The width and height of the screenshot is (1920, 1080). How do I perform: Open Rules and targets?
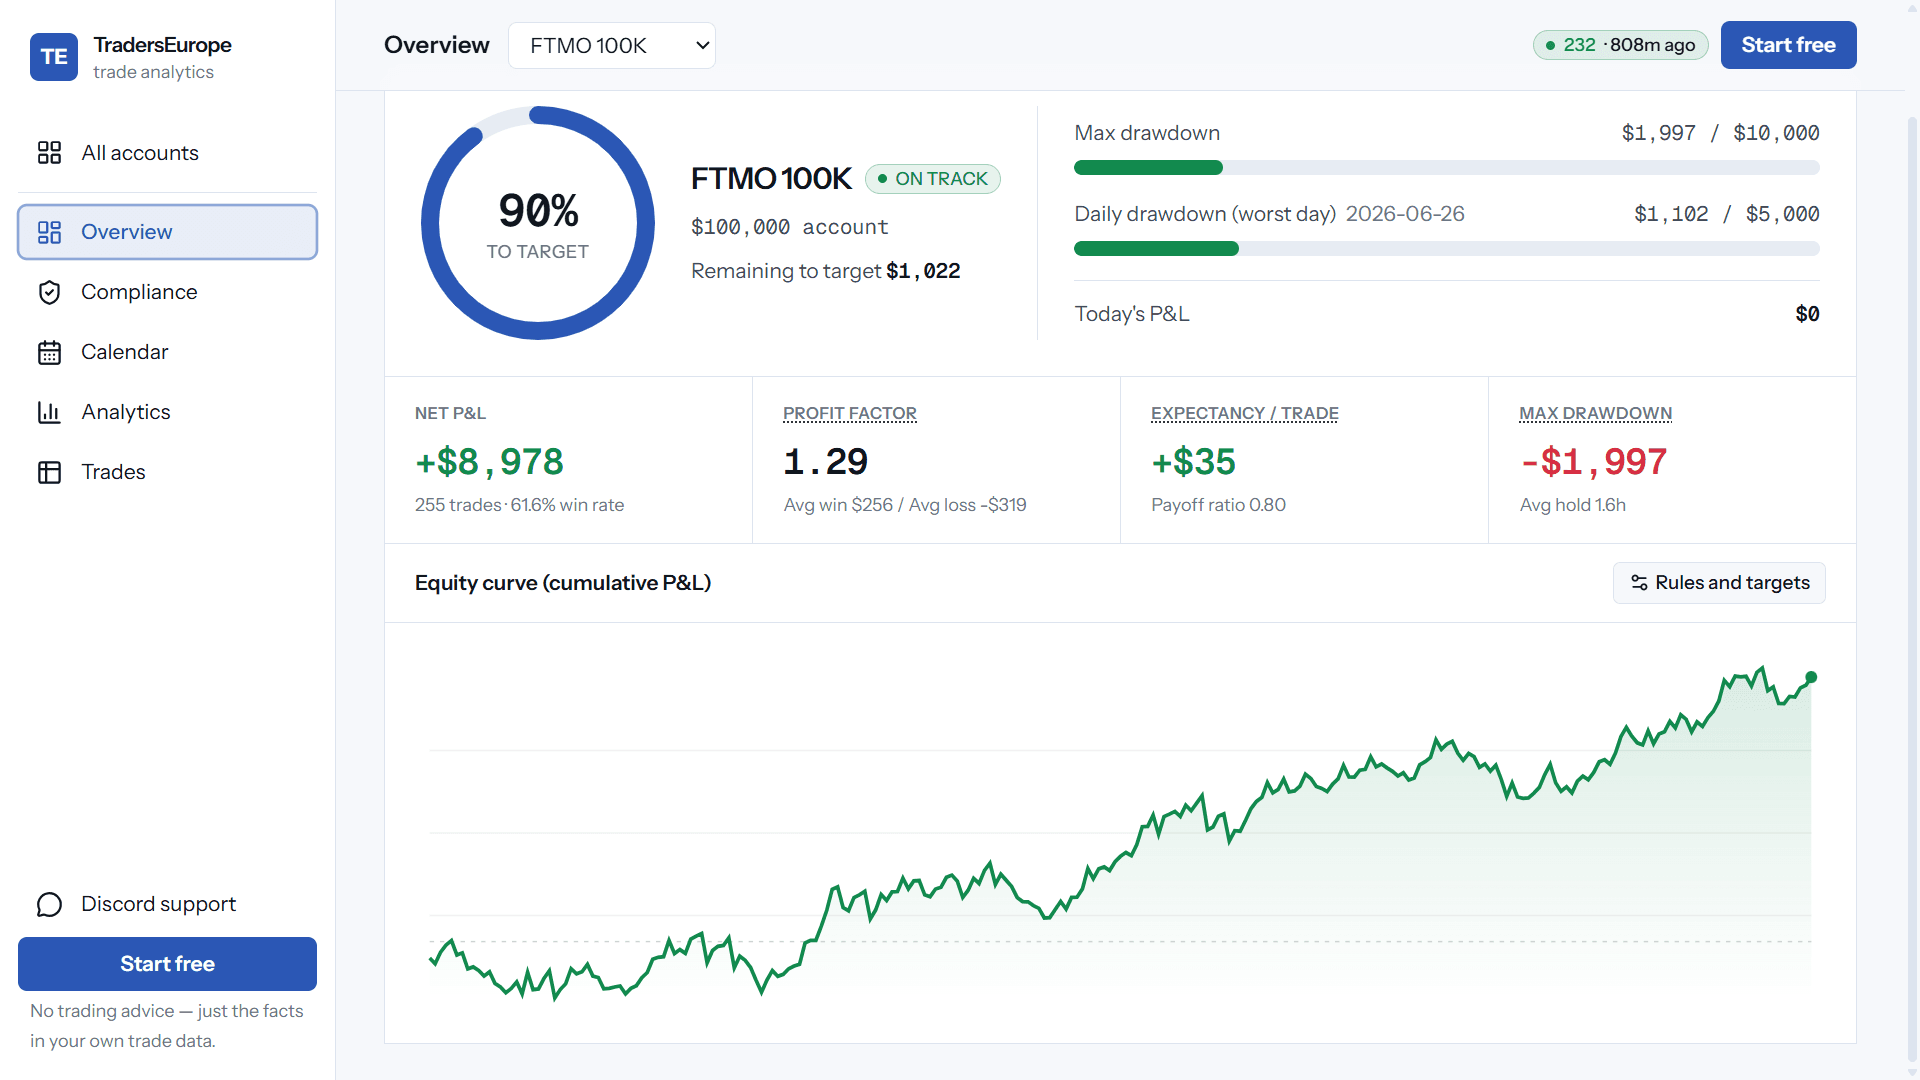point(1719,583)
